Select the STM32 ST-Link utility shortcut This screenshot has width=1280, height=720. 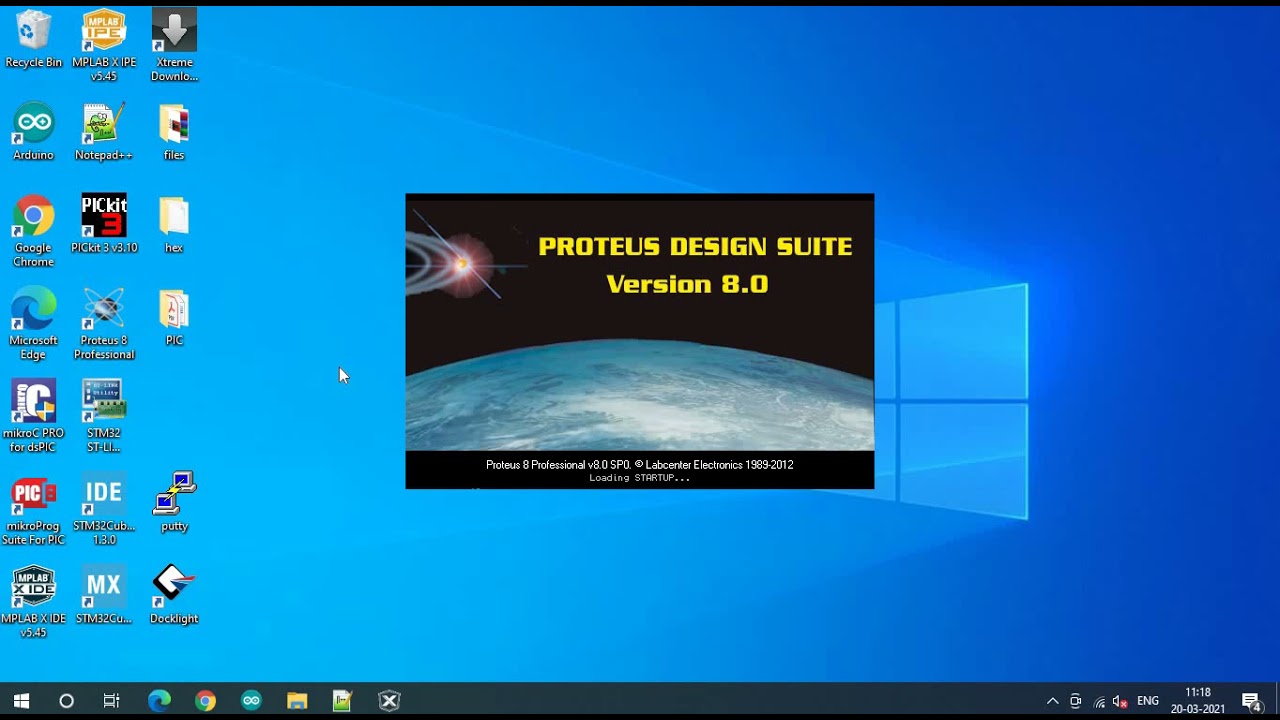point(103,416)
